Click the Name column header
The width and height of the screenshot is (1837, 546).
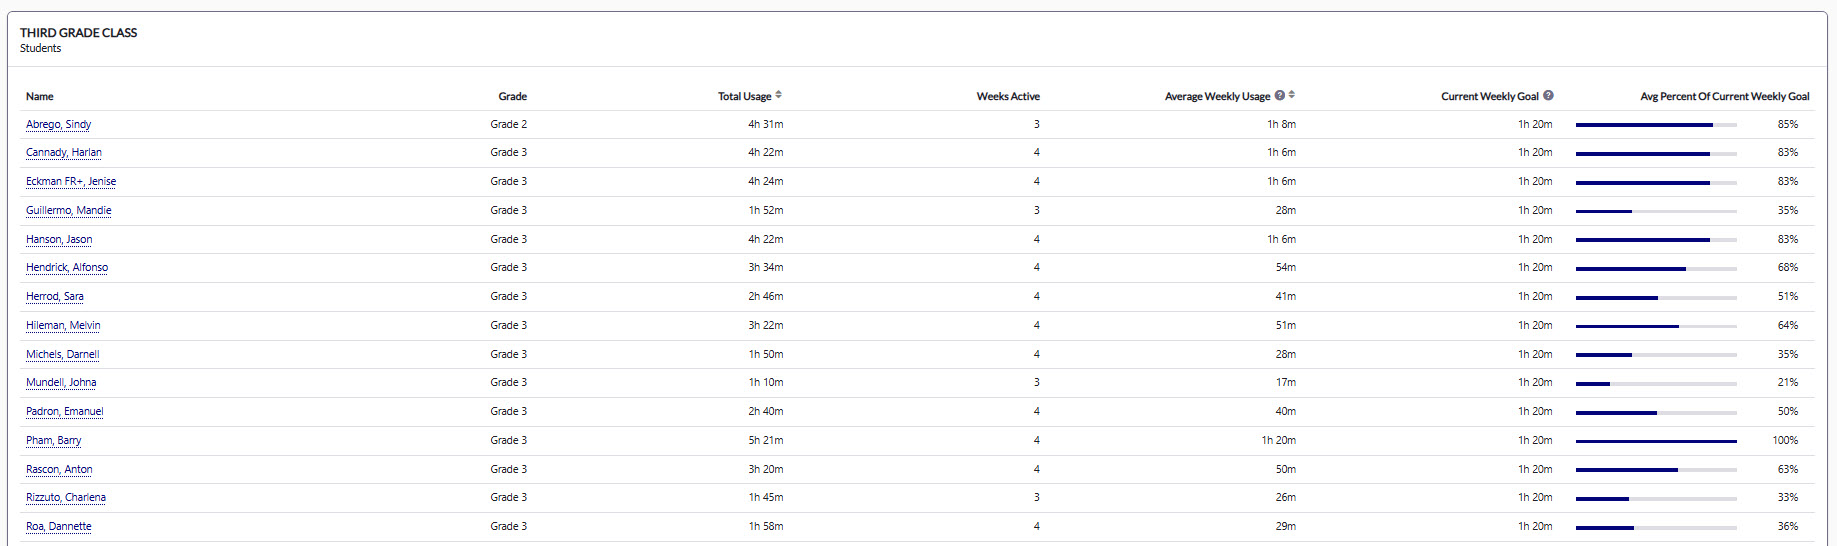(40, 96)
